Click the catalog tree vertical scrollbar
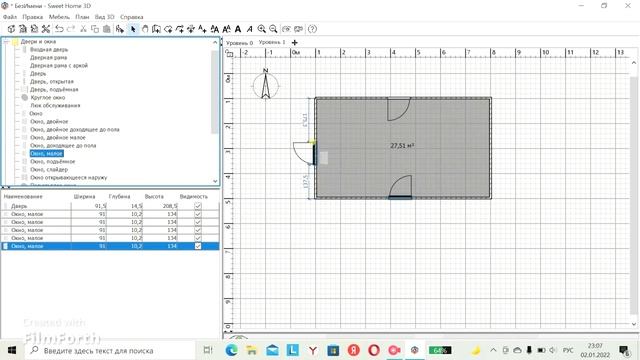Screen dimensions: 640x360 pyautogui.click(x=215, y=92)
